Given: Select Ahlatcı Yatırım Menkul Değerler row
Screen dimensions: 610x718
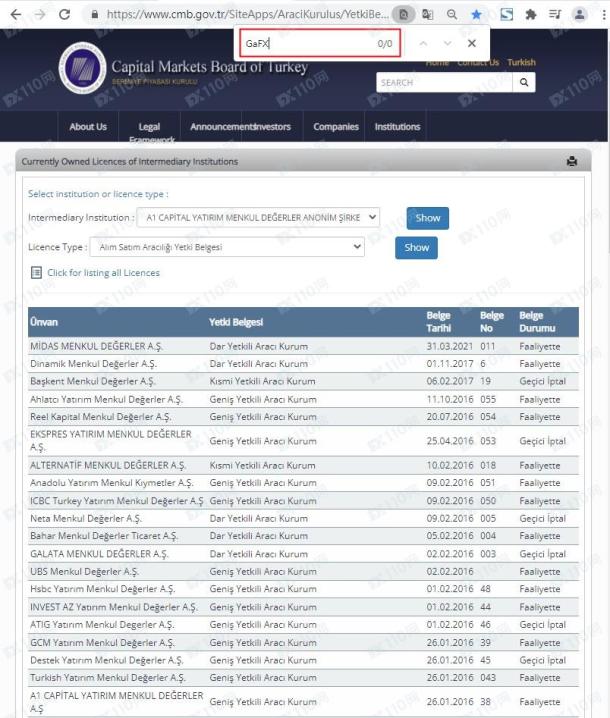Looking at the screenshot, I should (x=303, y=399).
